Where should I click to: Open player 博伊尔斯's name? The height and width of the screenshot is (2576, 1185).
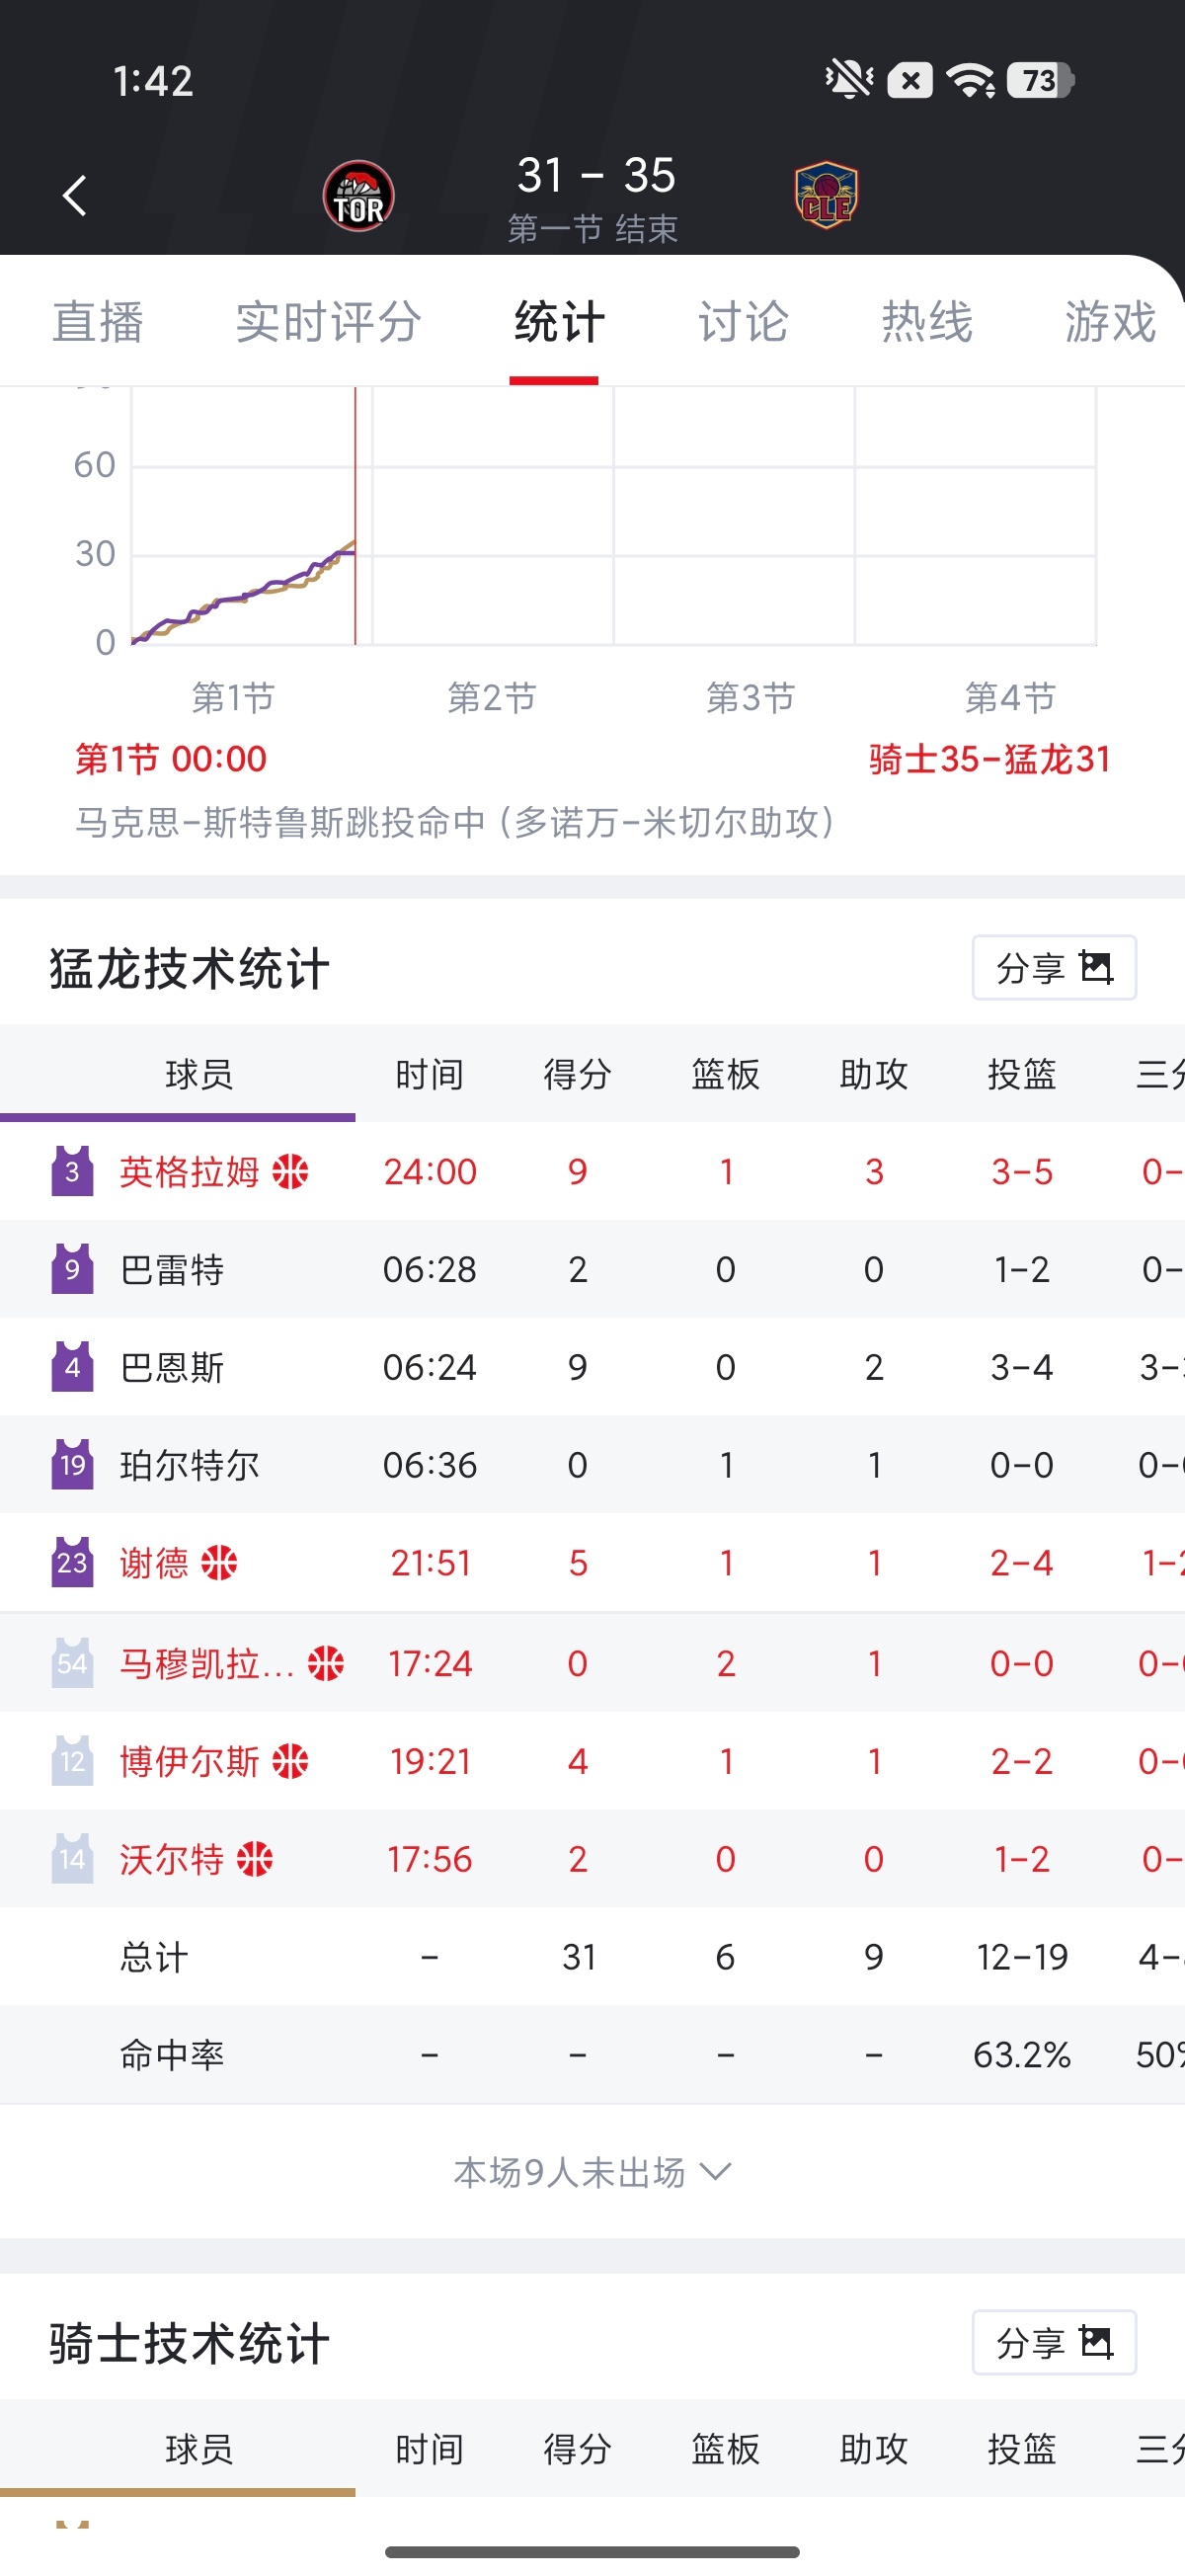(x=189, y=1761)
